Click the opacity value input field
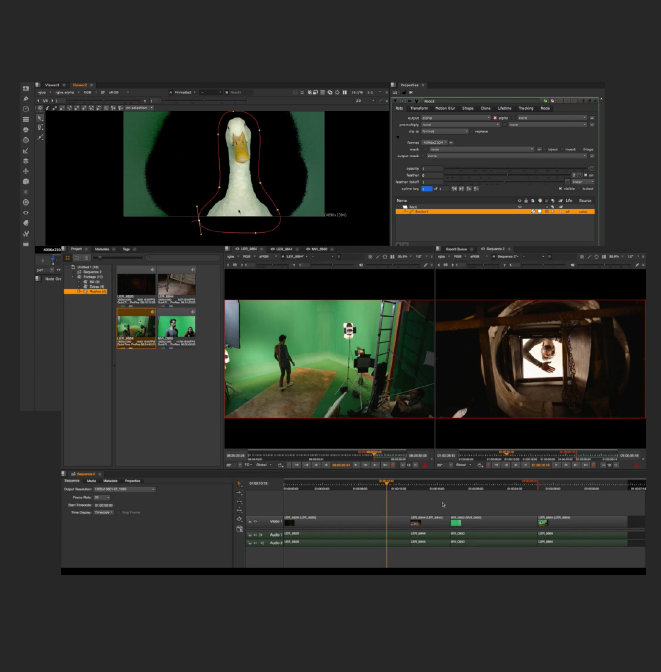 (431, 168)
